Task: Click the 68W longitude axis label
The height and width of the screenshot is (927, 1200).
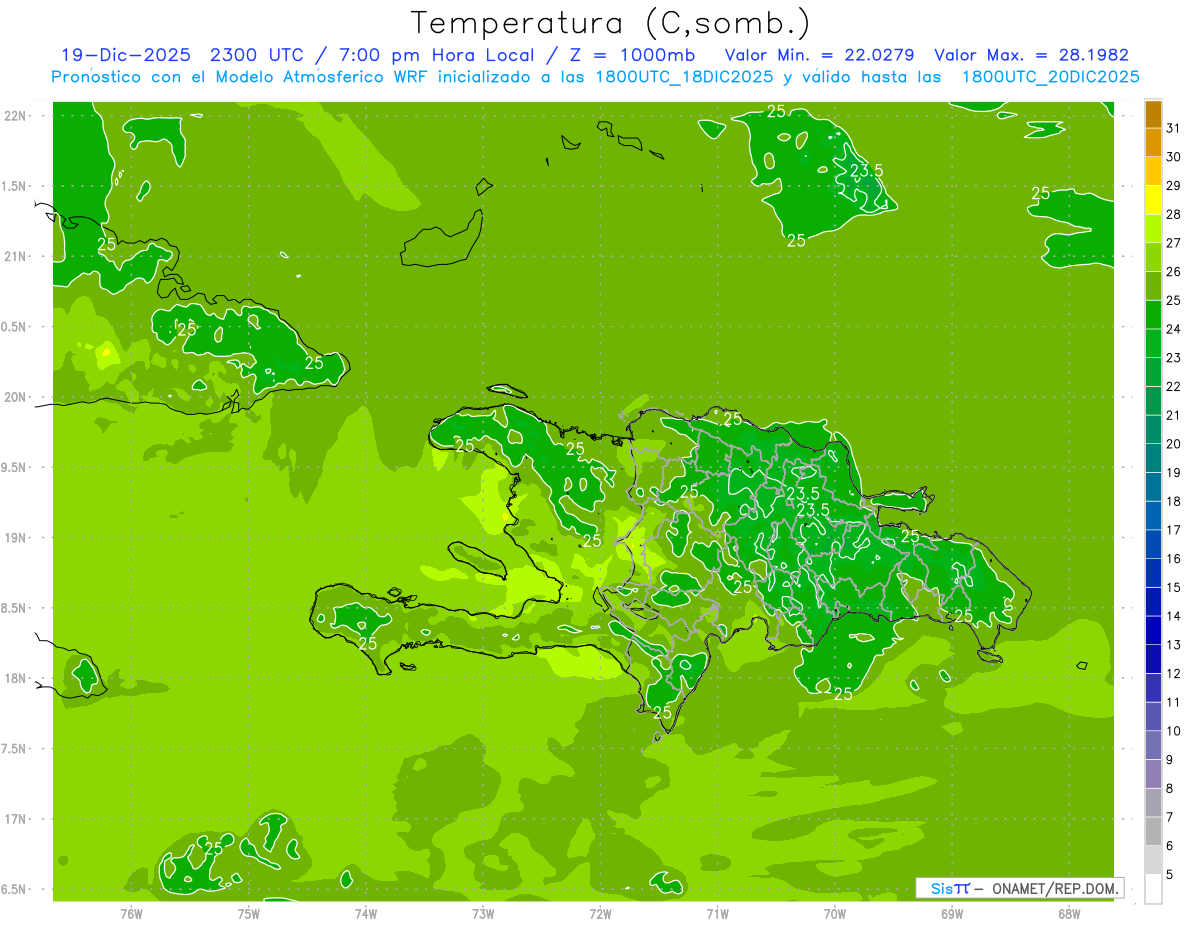Action: point(1068,914)
